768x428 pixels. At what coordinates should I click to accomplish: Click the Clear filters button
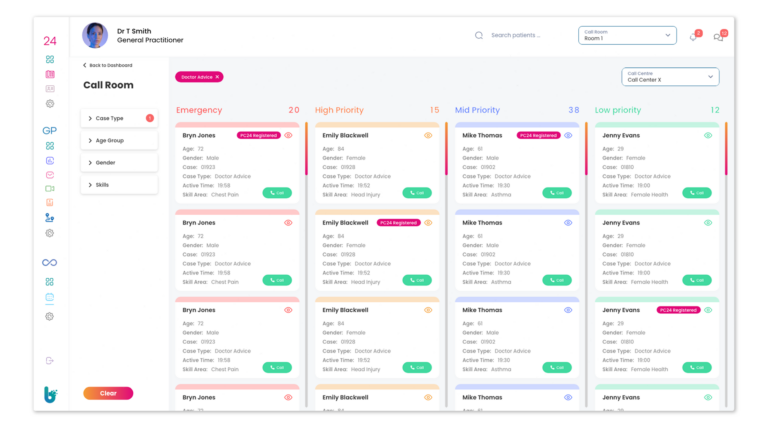point(108,393)
